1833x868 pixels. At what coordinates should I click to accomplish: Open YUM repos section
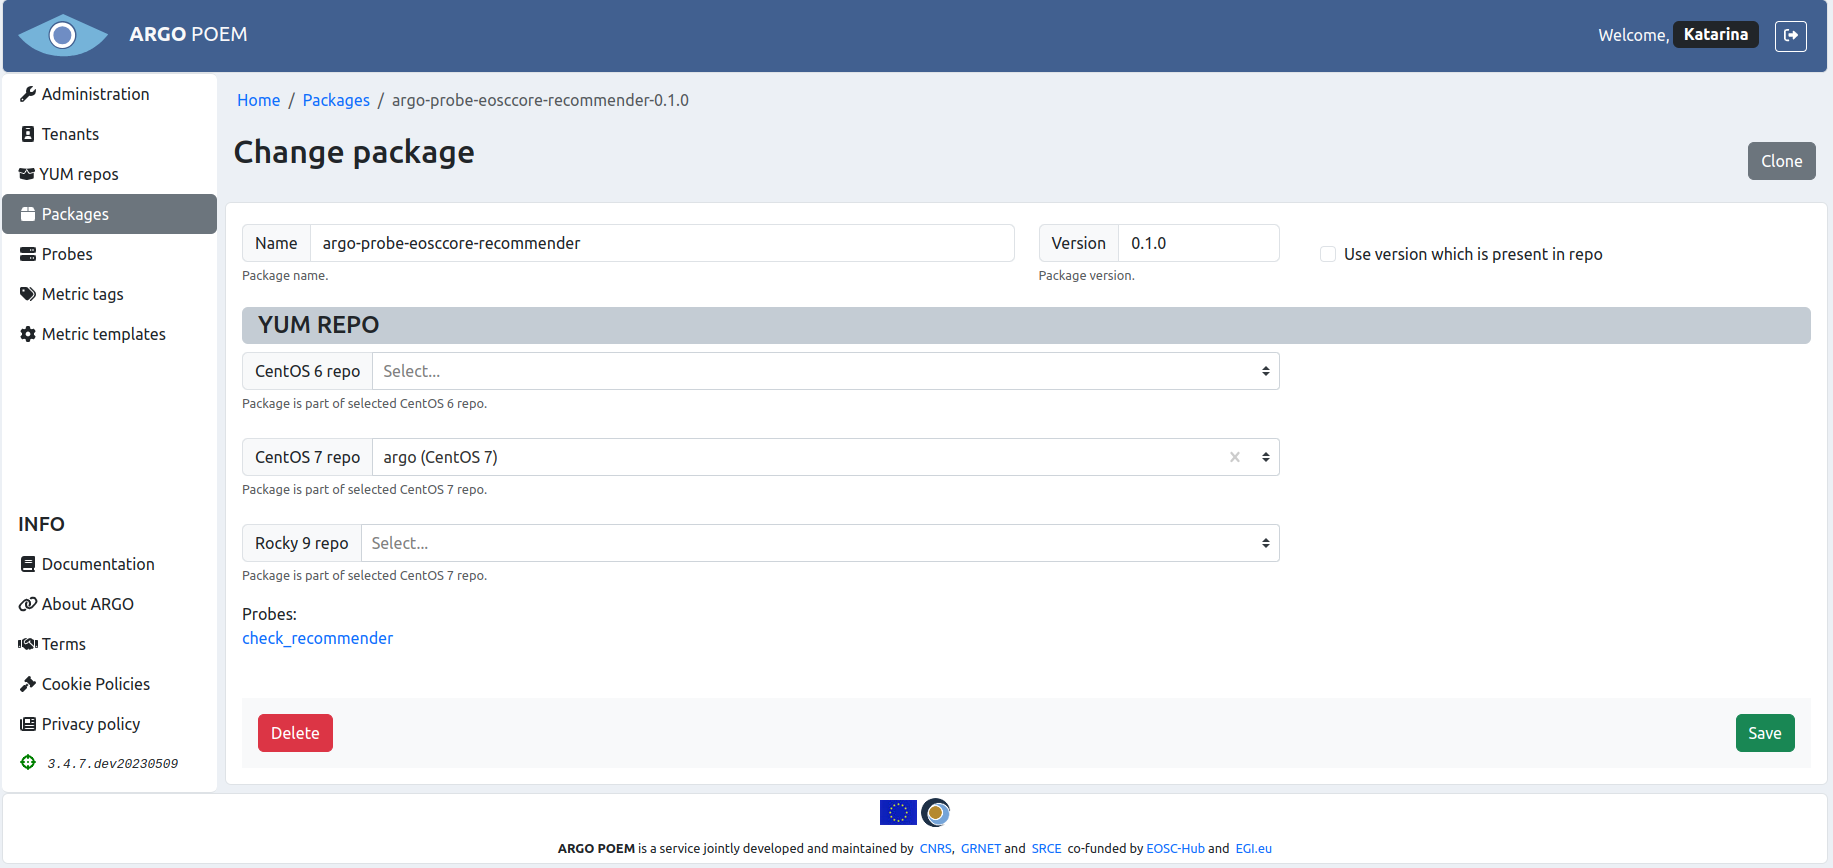pyautogui.click(x=110, y=174)
